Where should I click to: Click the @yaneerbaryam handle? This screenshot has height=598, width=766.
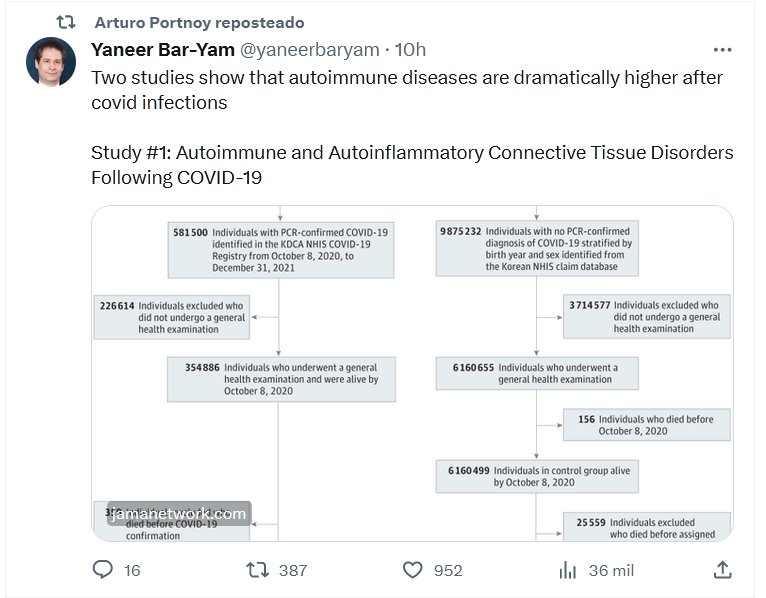[x=308, y=50]
